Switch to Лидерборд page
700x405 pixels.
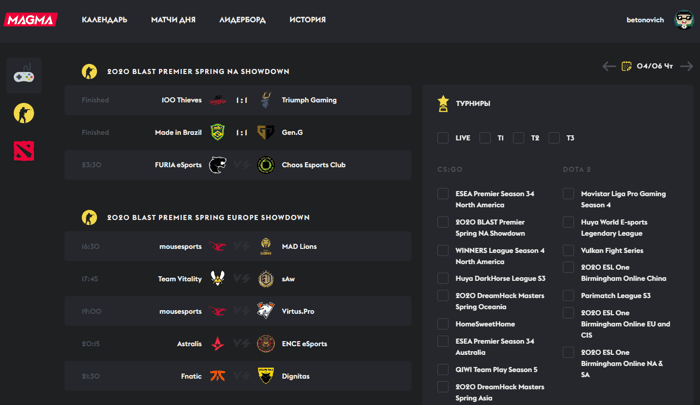point(242,20)
